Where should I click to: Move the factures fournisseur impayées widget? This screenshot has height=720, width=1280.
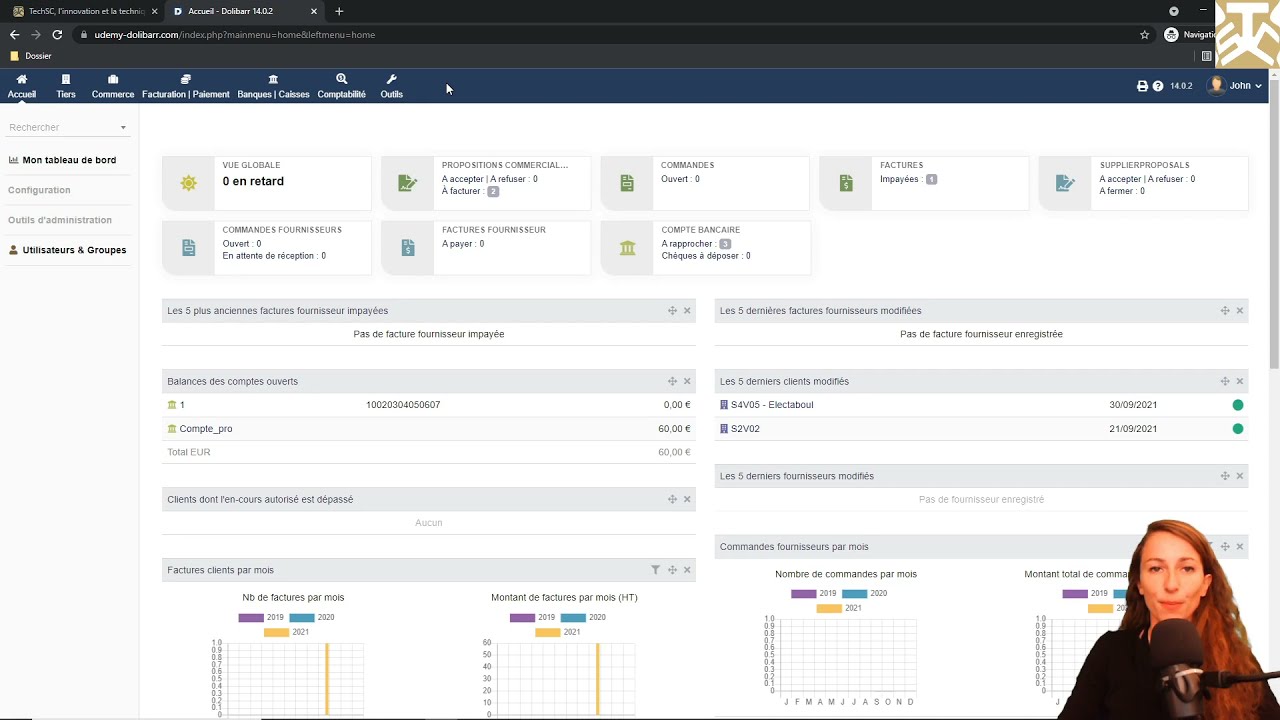672,311
